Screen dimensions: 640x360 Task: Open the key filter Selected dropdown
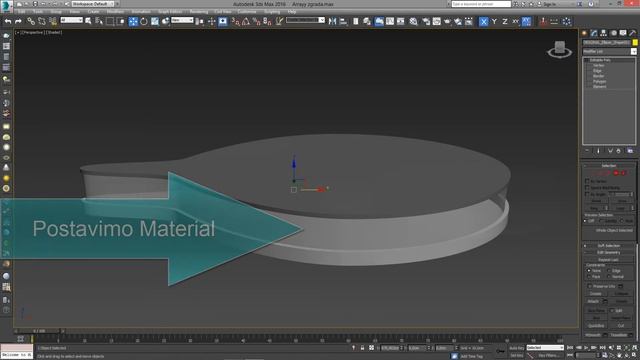click(545, 348)
